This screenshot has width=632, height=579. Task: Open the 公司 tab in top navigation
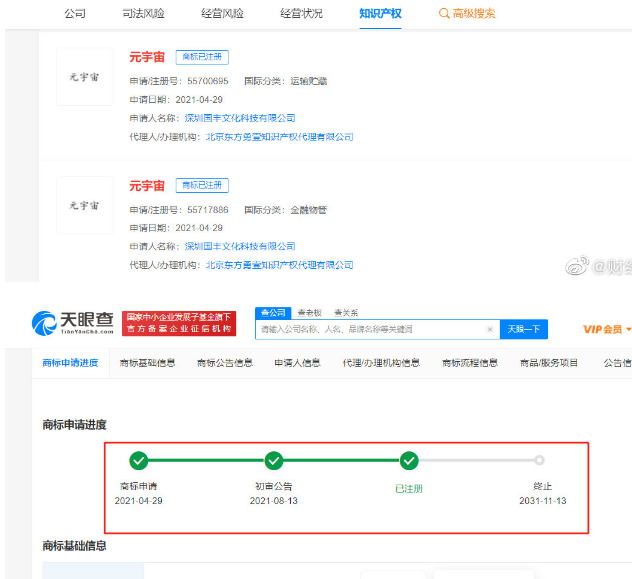tap(75, 14)
